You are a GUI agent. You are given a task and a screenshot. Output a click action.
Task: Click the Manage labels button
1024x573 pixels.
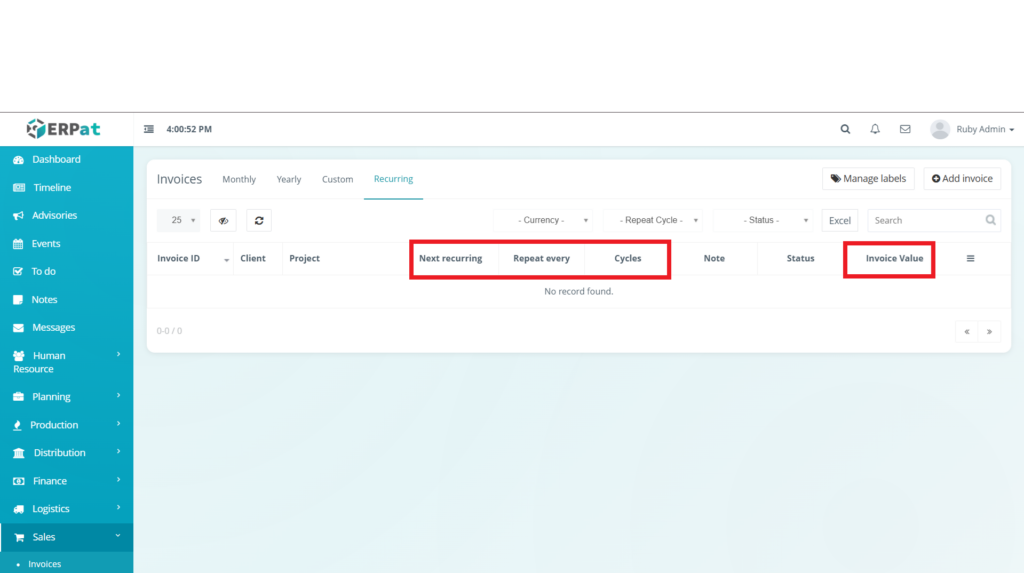coord(868,179)
